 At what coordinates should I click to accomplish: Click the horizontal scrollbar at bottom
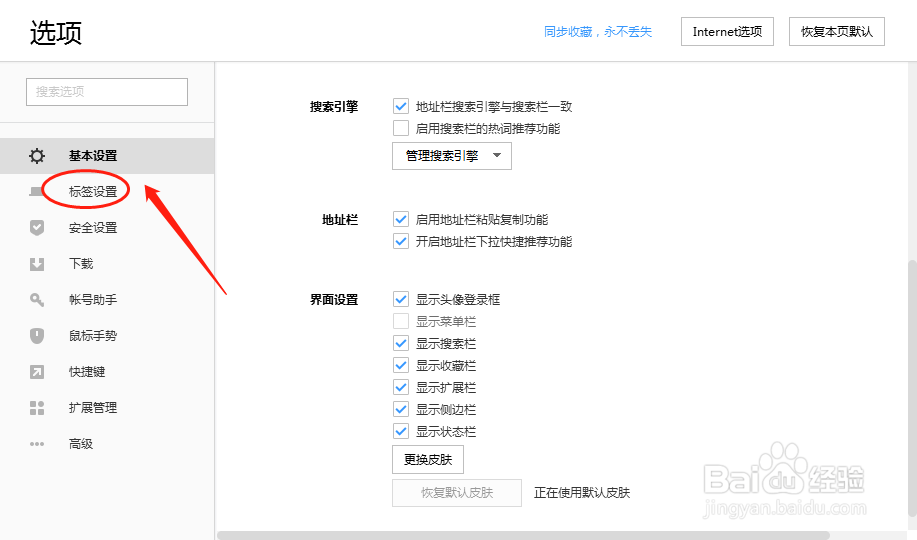523,535
